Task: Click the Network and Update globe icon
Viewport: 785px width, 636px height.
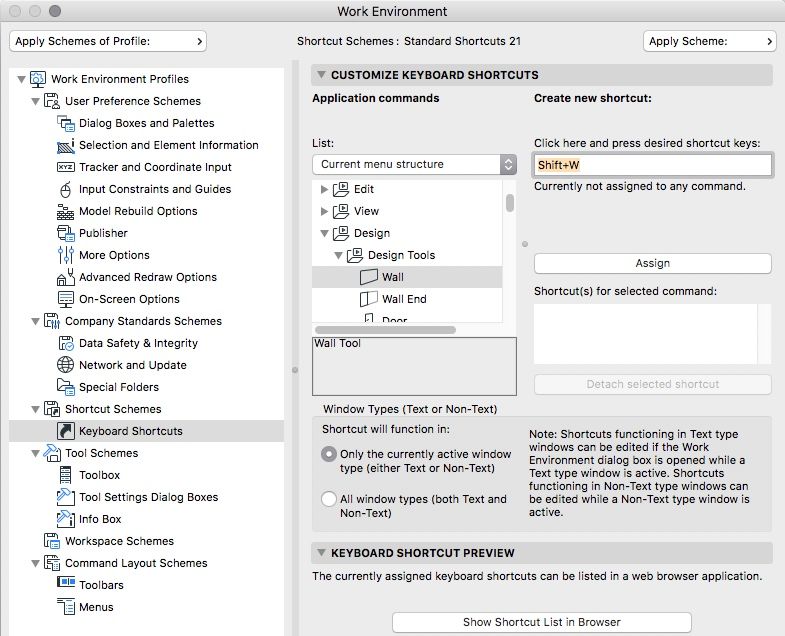Action: click(x=66, y=365)
